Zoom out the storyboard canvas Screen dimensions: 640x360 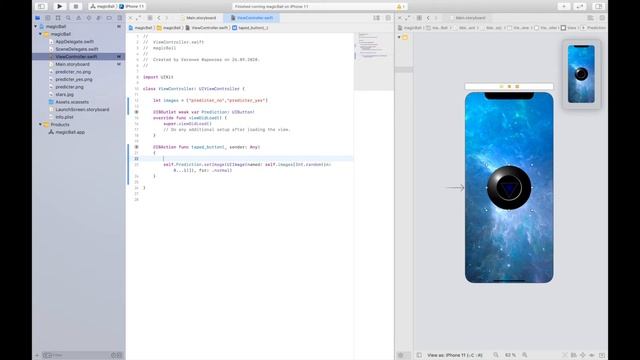tap(496, 355)
